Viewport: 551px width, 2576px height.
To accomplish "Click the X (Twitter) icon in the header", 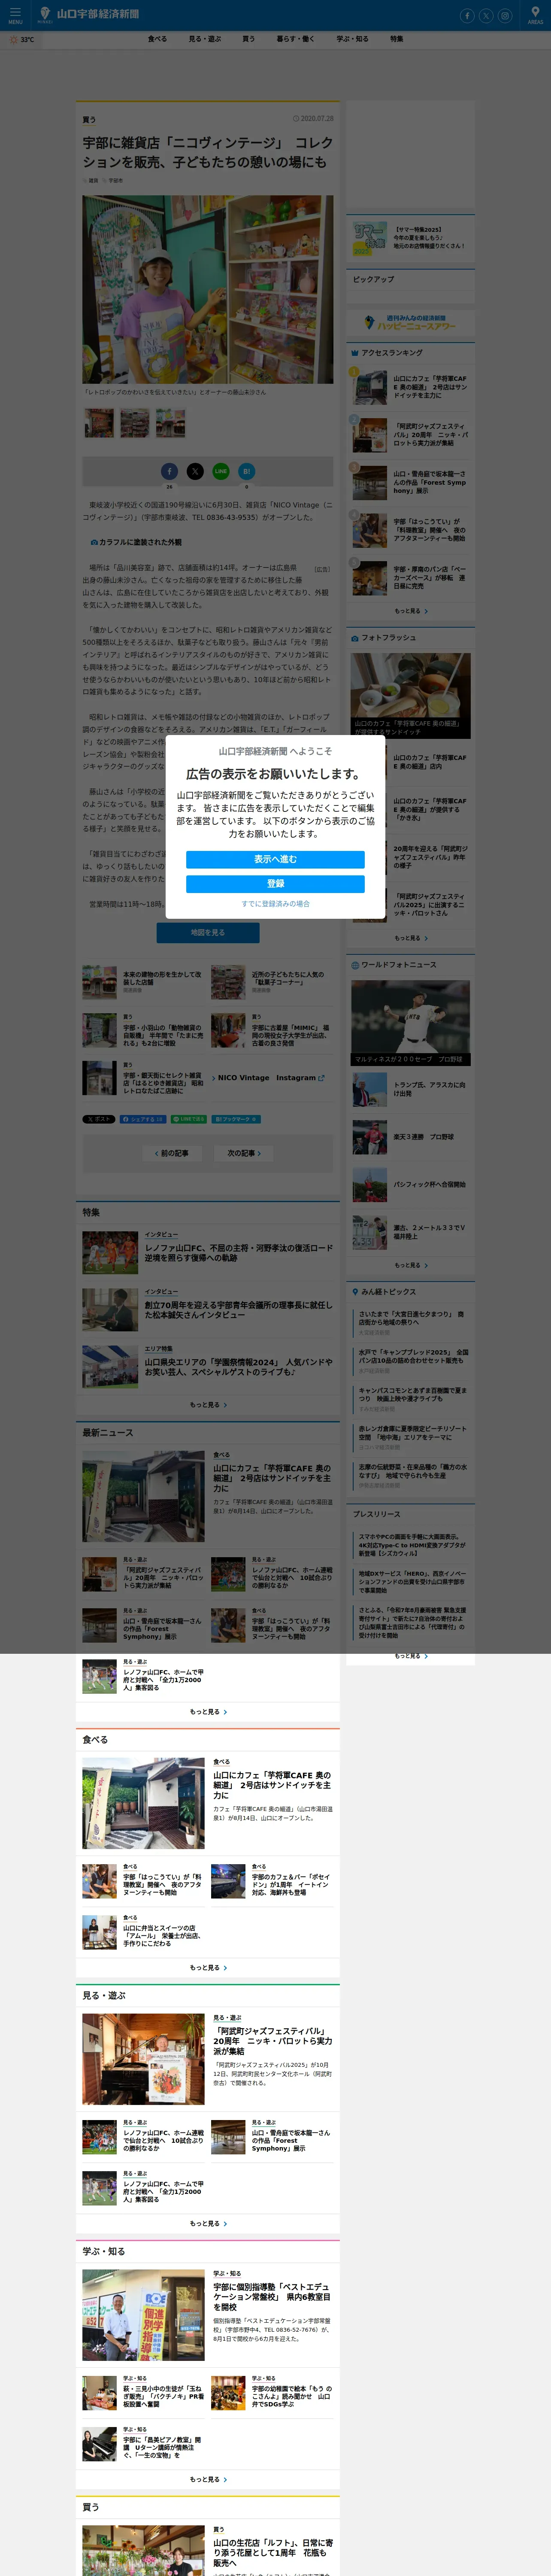I will coord(486,15).
